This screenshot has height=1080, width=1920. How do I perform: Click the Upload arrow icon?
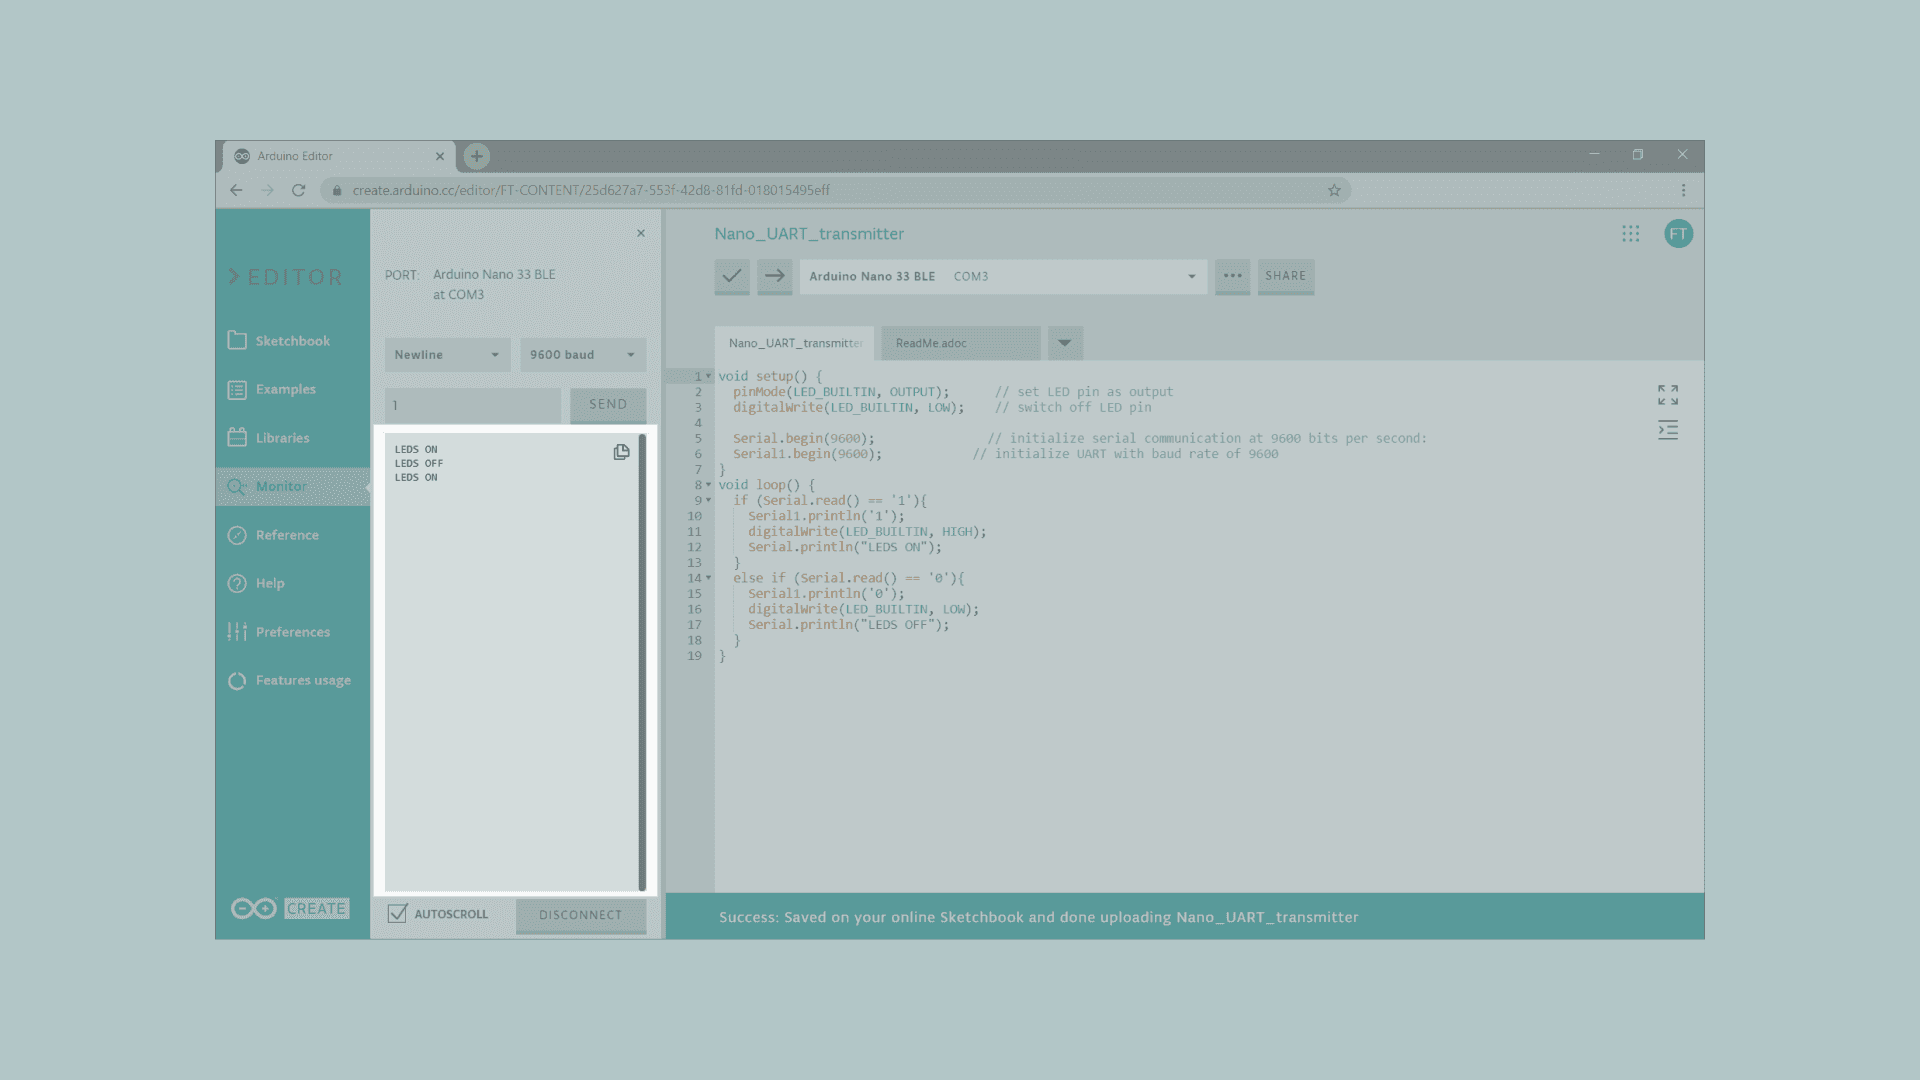[x=775, y=276]
